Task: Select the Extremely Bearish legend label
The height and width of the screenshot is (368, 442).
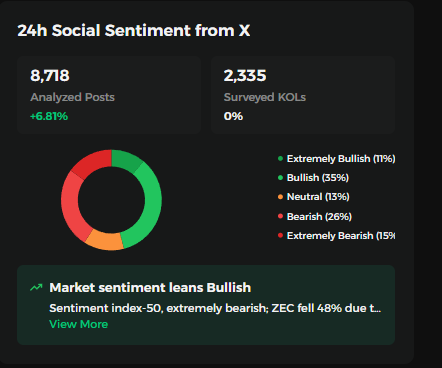Action: click(x=341, y=236)
